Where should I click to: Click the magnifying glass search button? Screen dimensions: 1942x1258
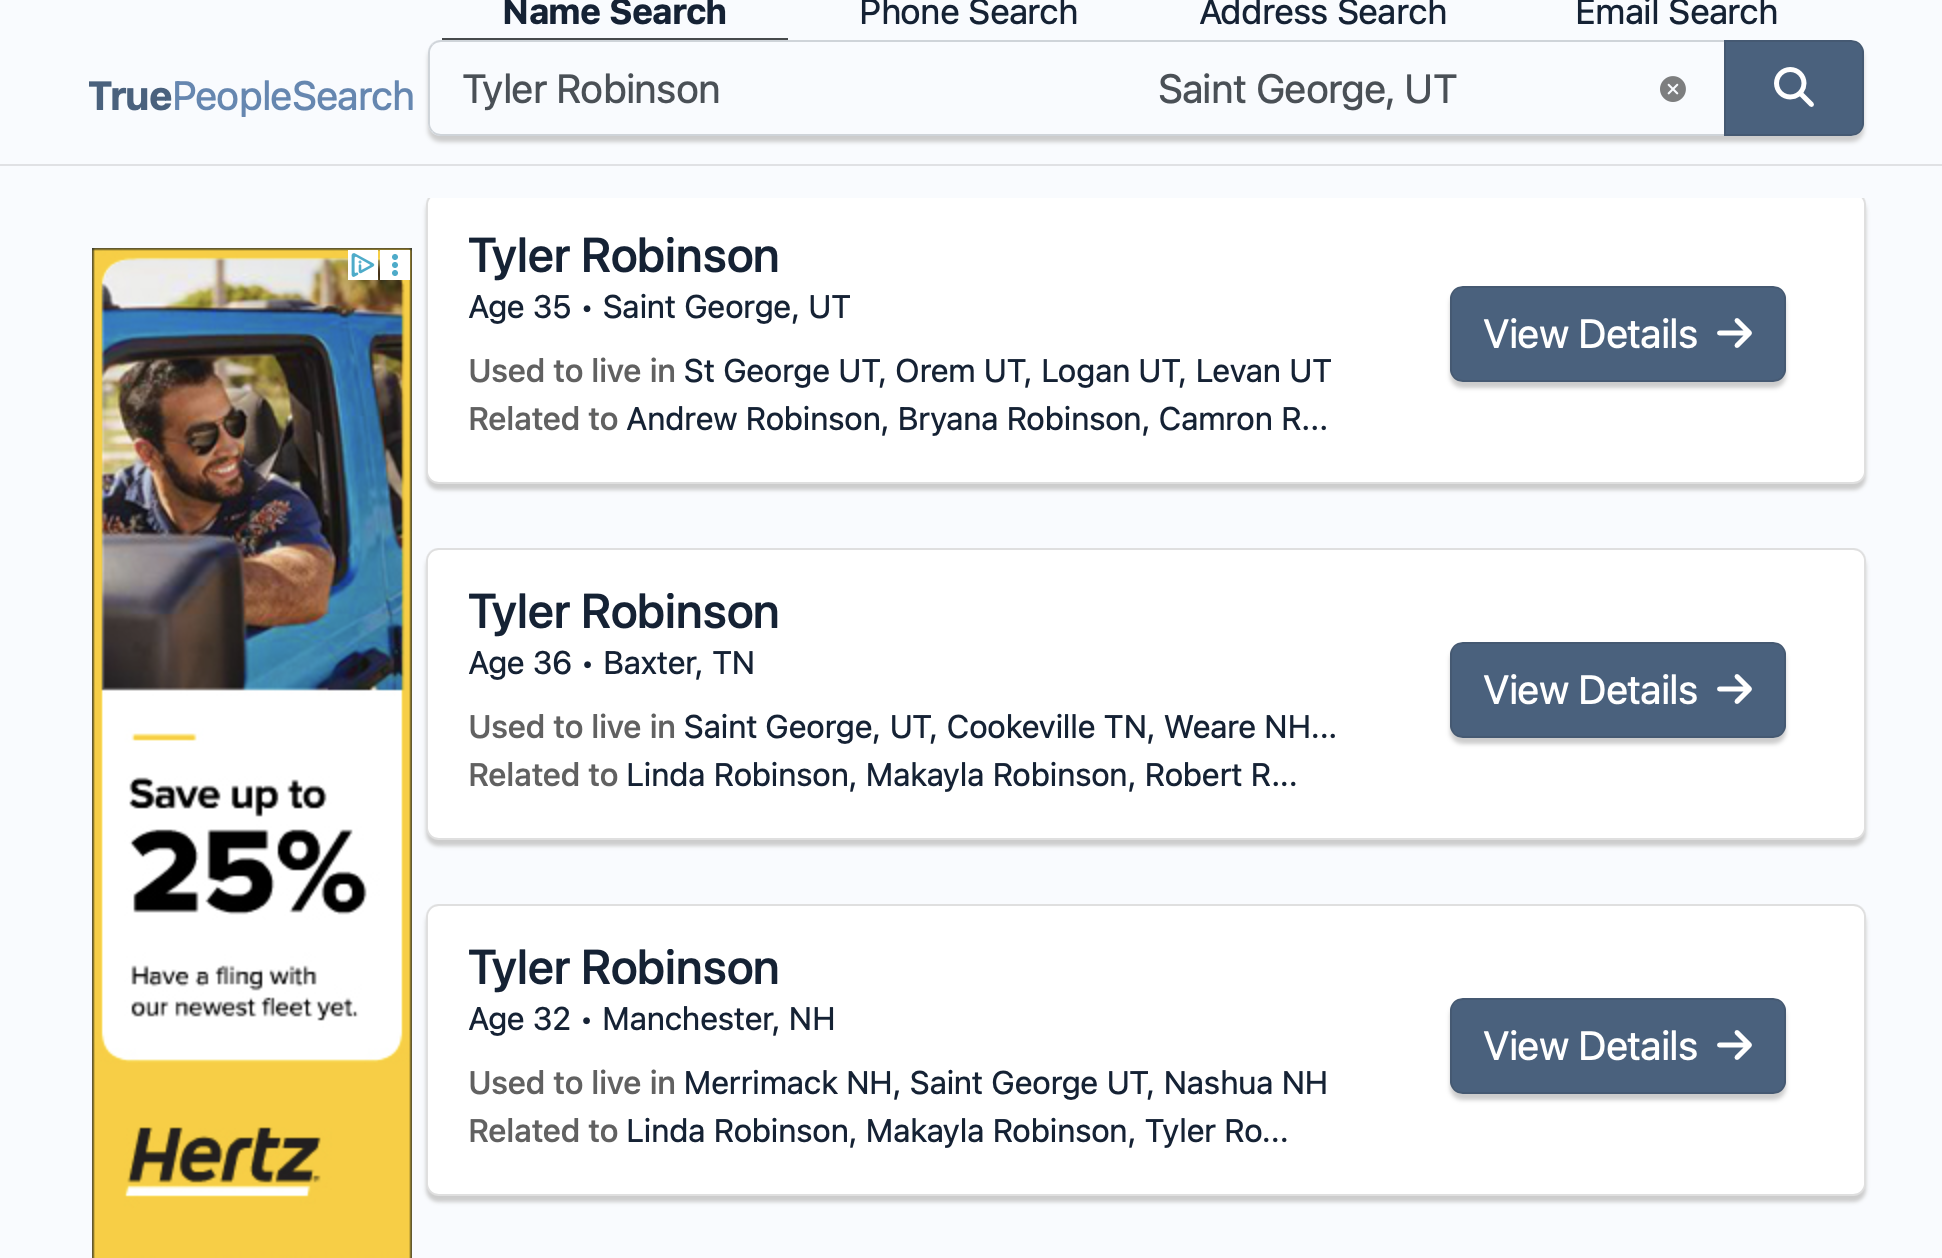coord(1793,88)
